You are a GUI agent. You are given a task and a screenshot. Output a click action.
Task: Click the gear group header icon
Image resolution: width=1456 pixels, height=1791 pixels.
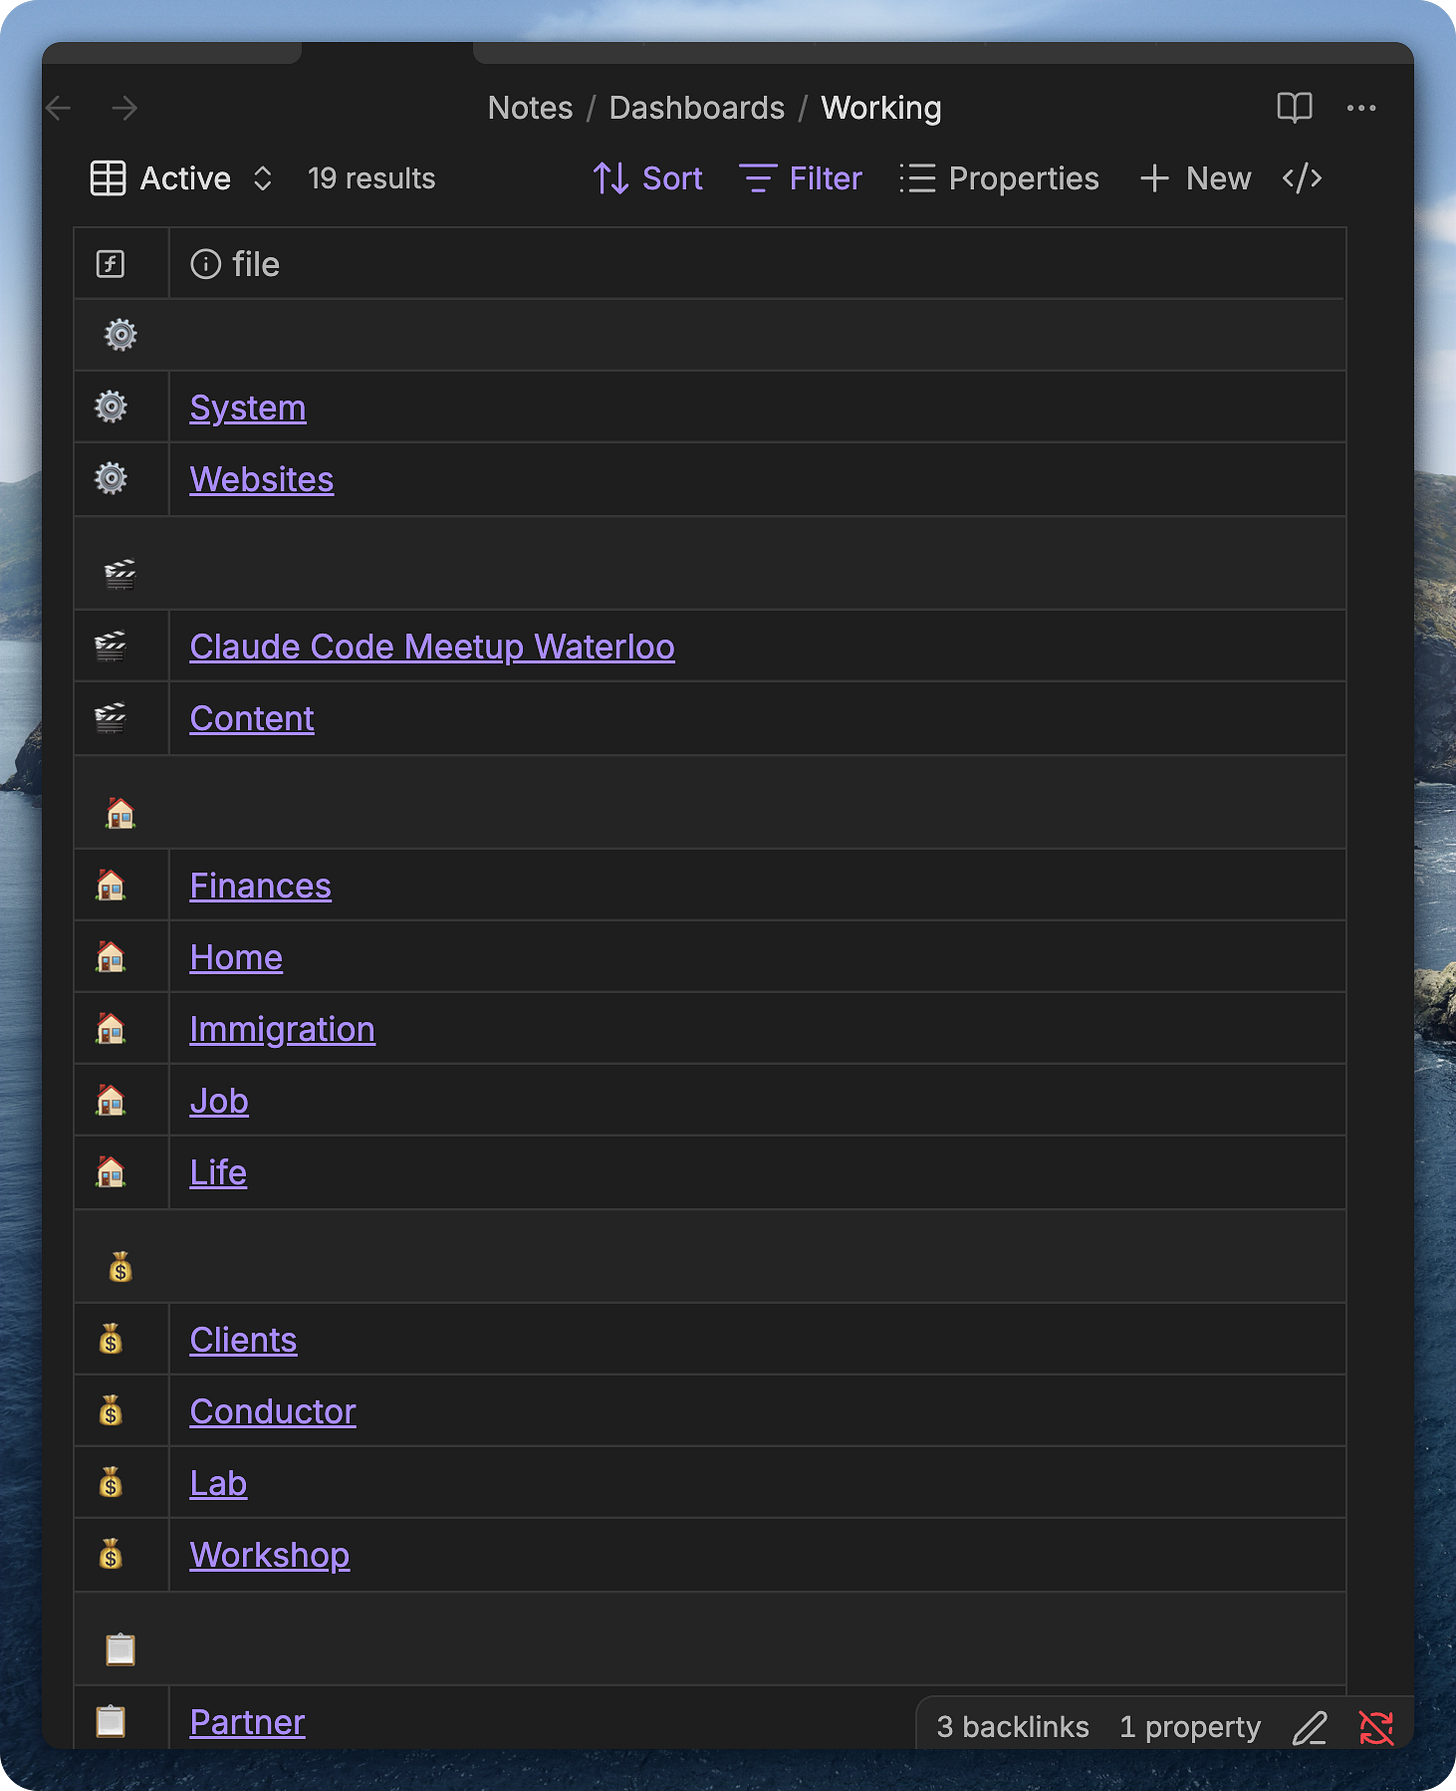tap(121, 335)
